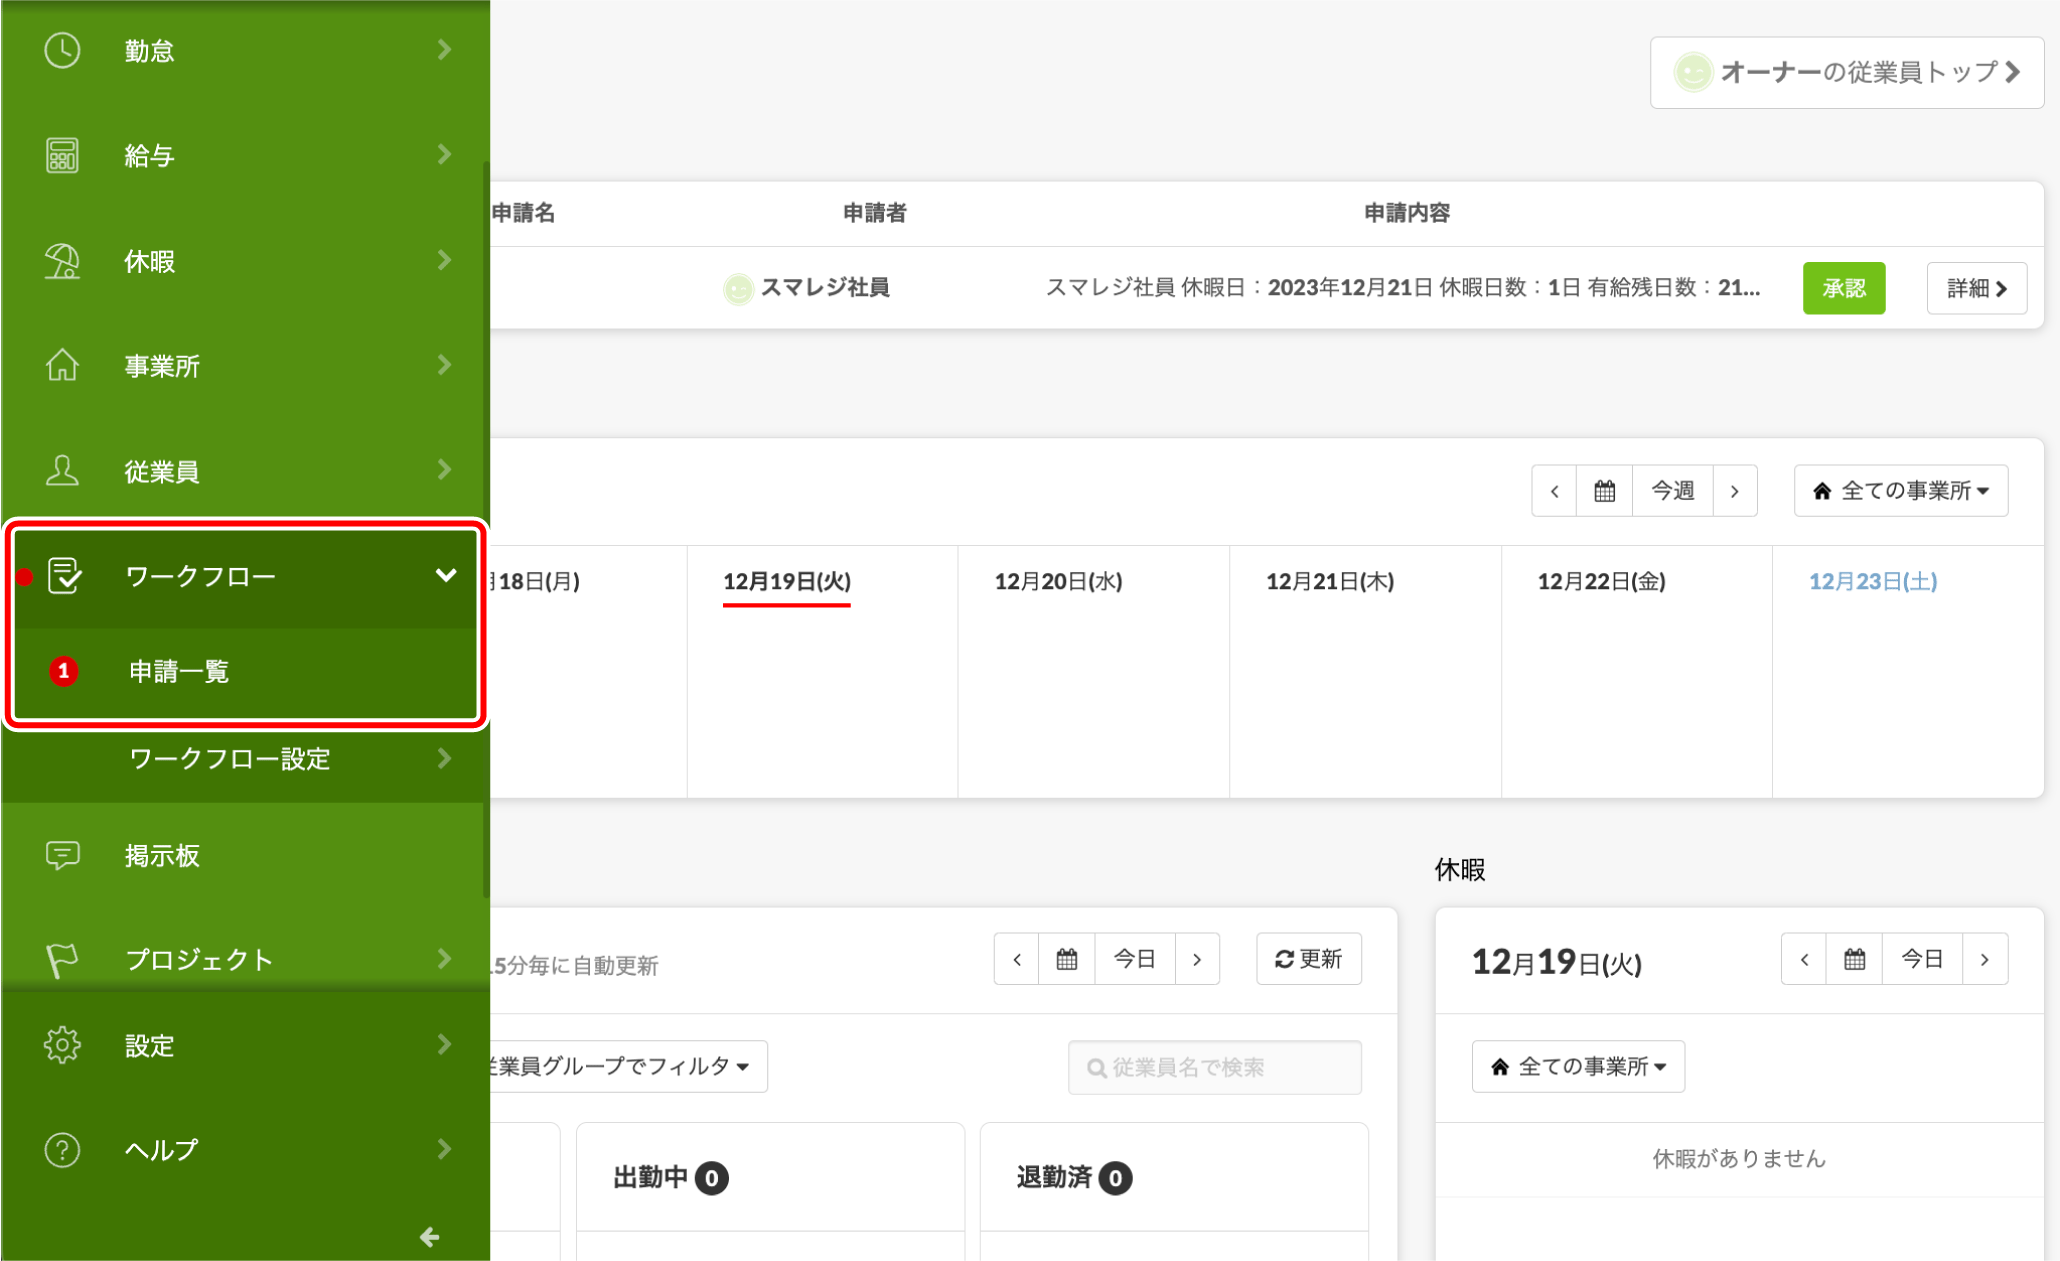The height and width of the screenshot is (1261, 2060).
Task: Open 全ての事業所 dropdown in 休暇 panel
Action: [1578, 1066]
